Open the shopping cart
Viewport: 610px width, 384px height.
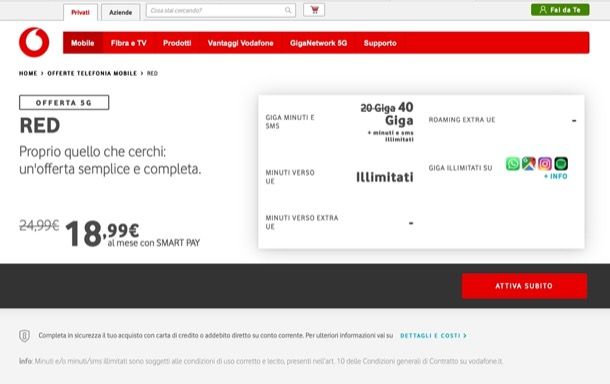(314, 10)
